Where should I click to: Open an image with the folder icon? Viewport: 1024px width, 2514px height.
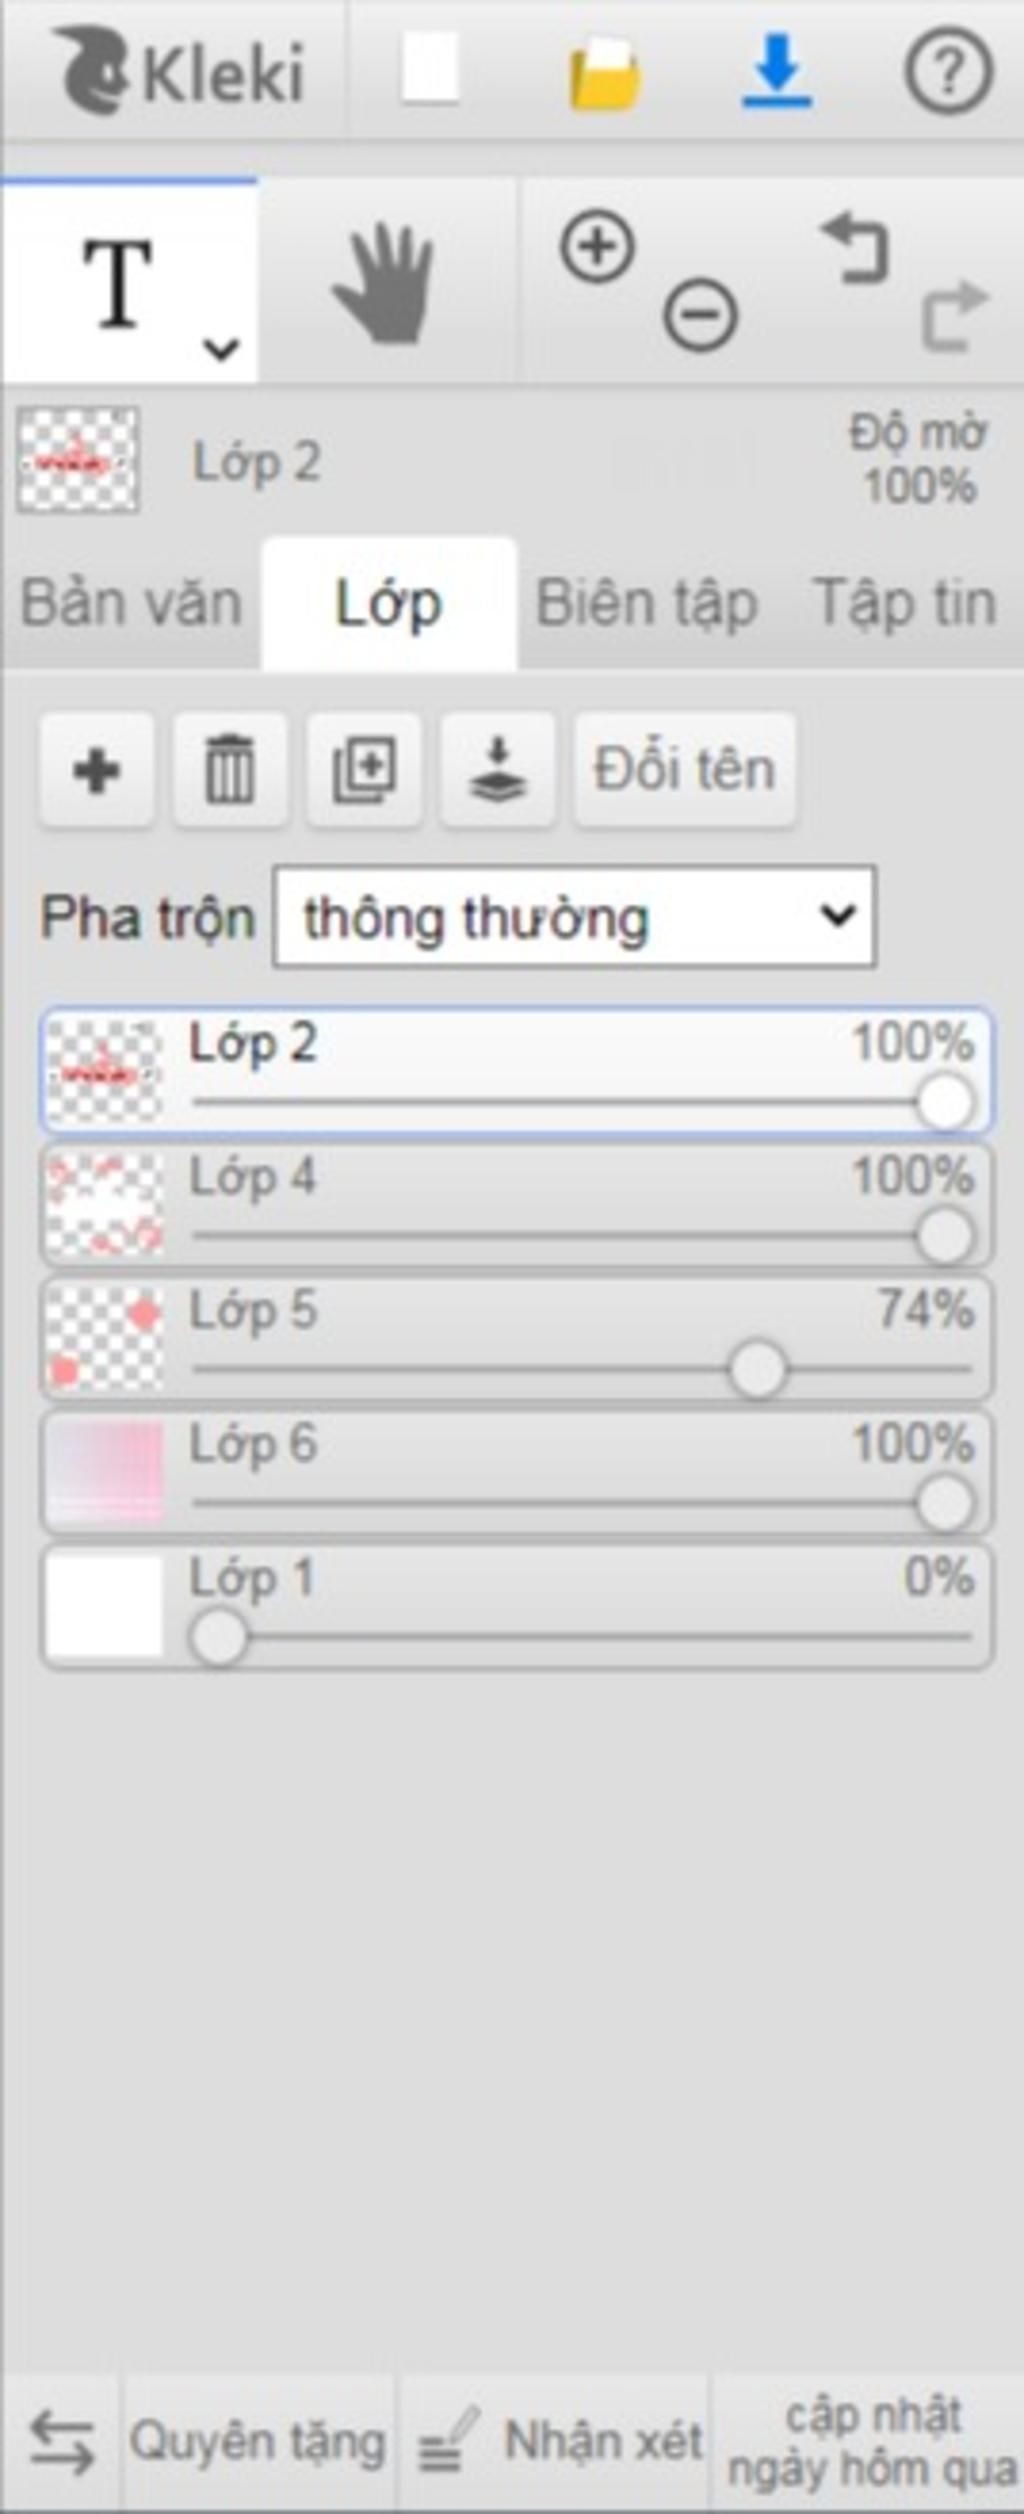604,73
